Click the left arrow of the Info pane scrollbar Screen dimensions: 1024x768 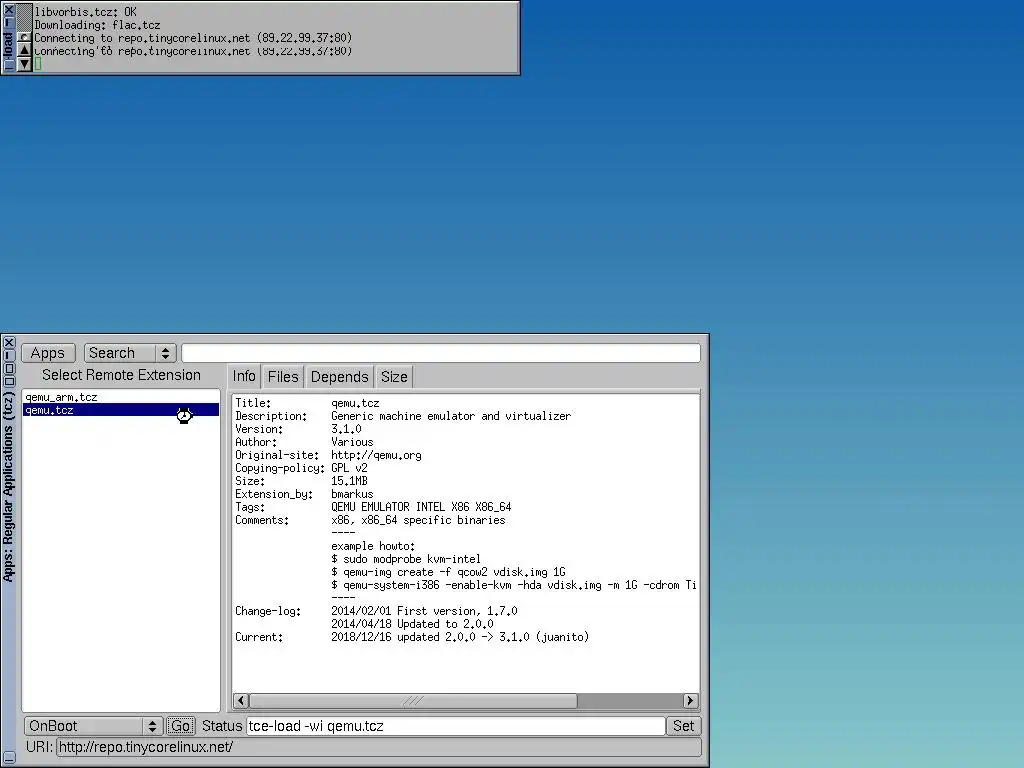click(240, 701)
